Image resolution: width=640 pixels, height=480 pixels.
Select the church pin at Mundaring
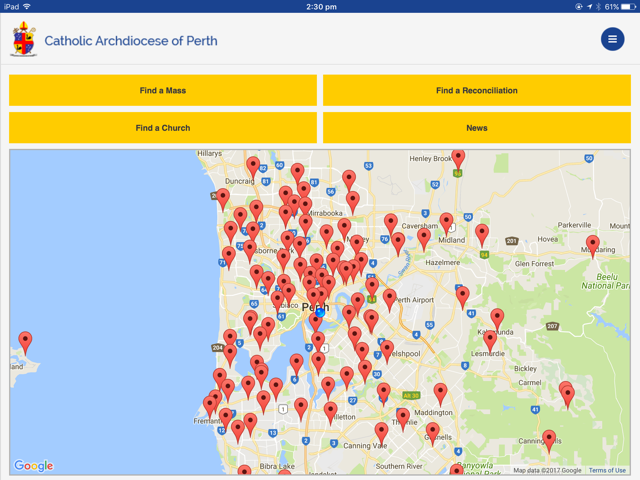pos(593,246)
